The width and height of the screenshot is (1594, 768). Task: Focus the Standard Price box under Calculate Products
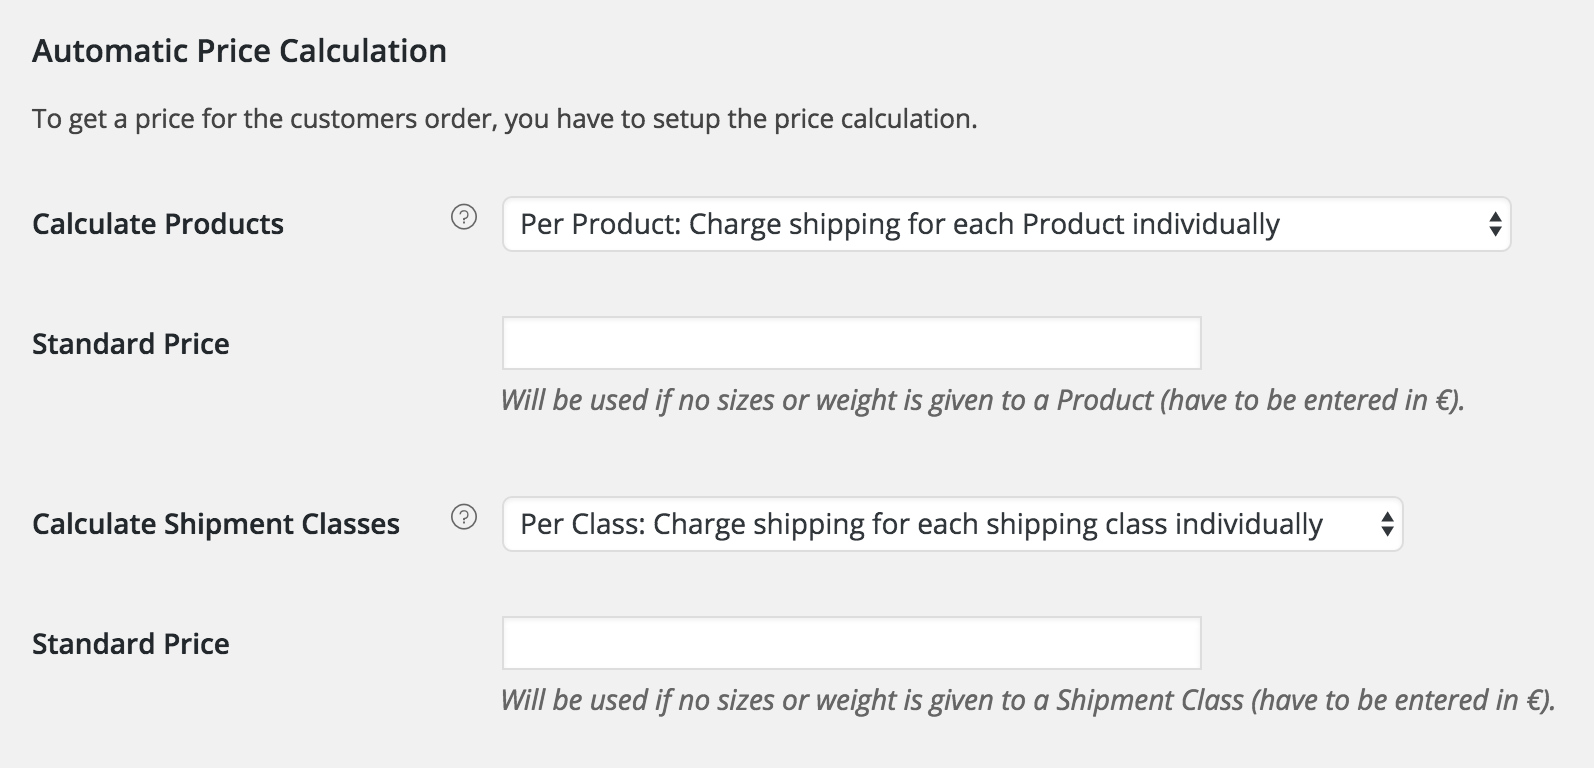pyautogui.click(x=850, y=343)
